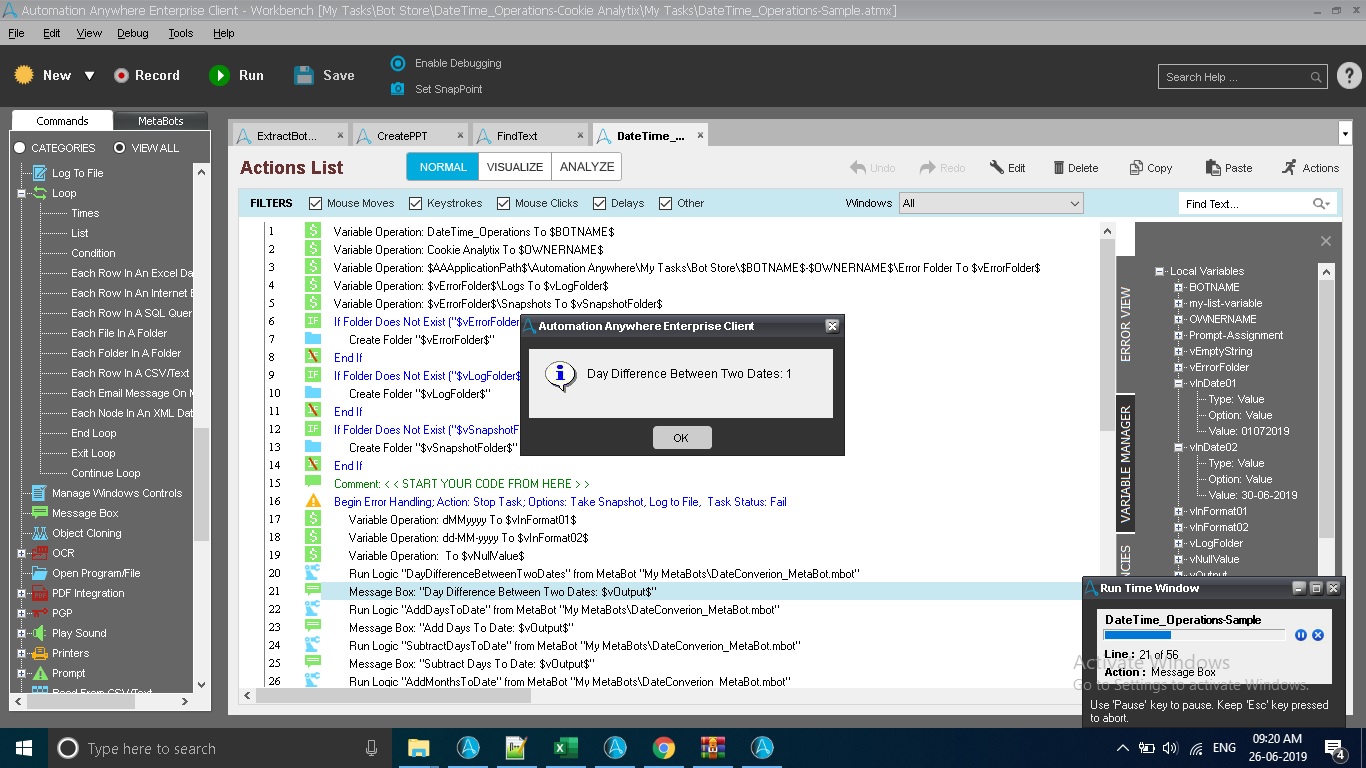Open Excel from the Windows taskbar
1366x768 pixels.
click(x=566, y=748)
